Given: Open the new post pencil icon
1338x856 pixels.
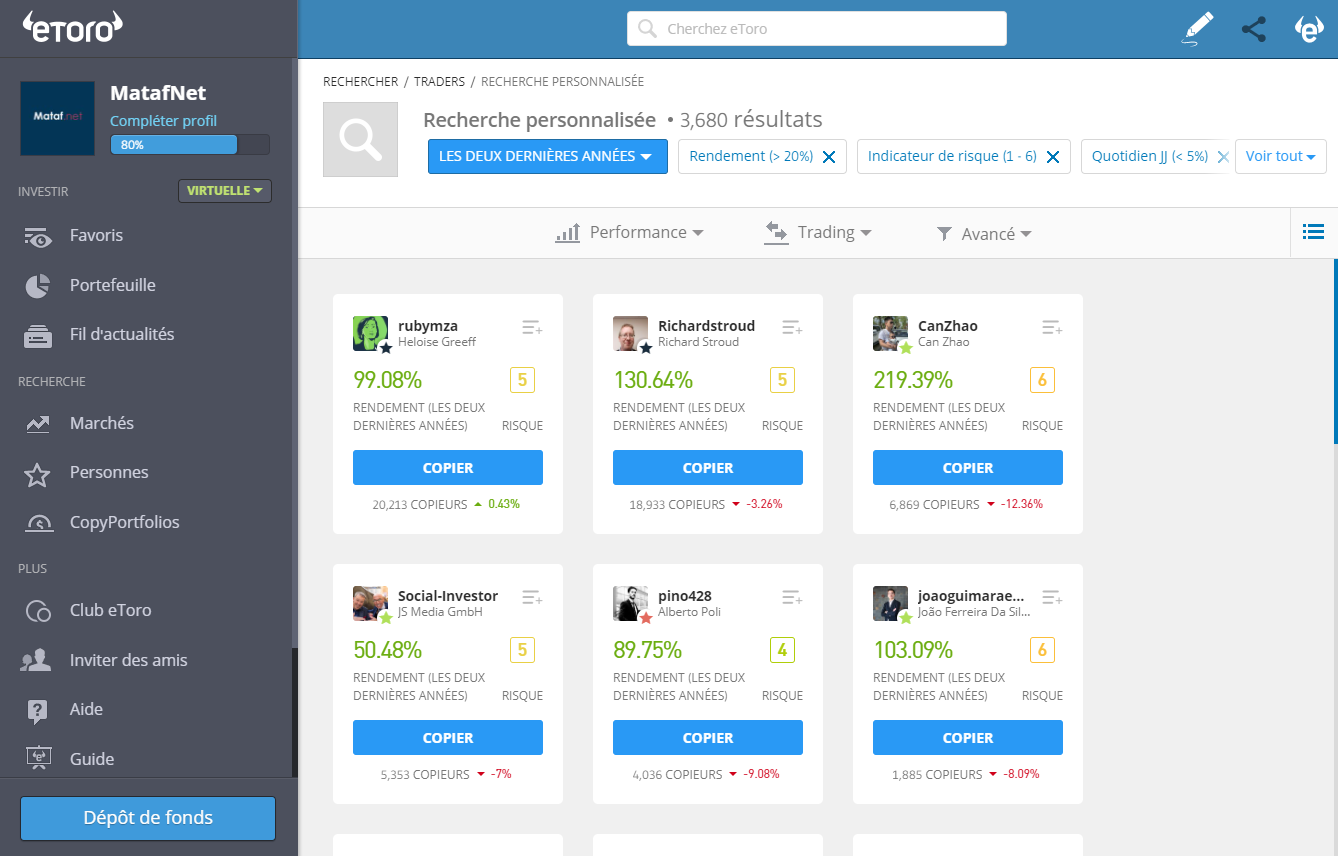Looking at the screenshot, I should click(1197, 28).
